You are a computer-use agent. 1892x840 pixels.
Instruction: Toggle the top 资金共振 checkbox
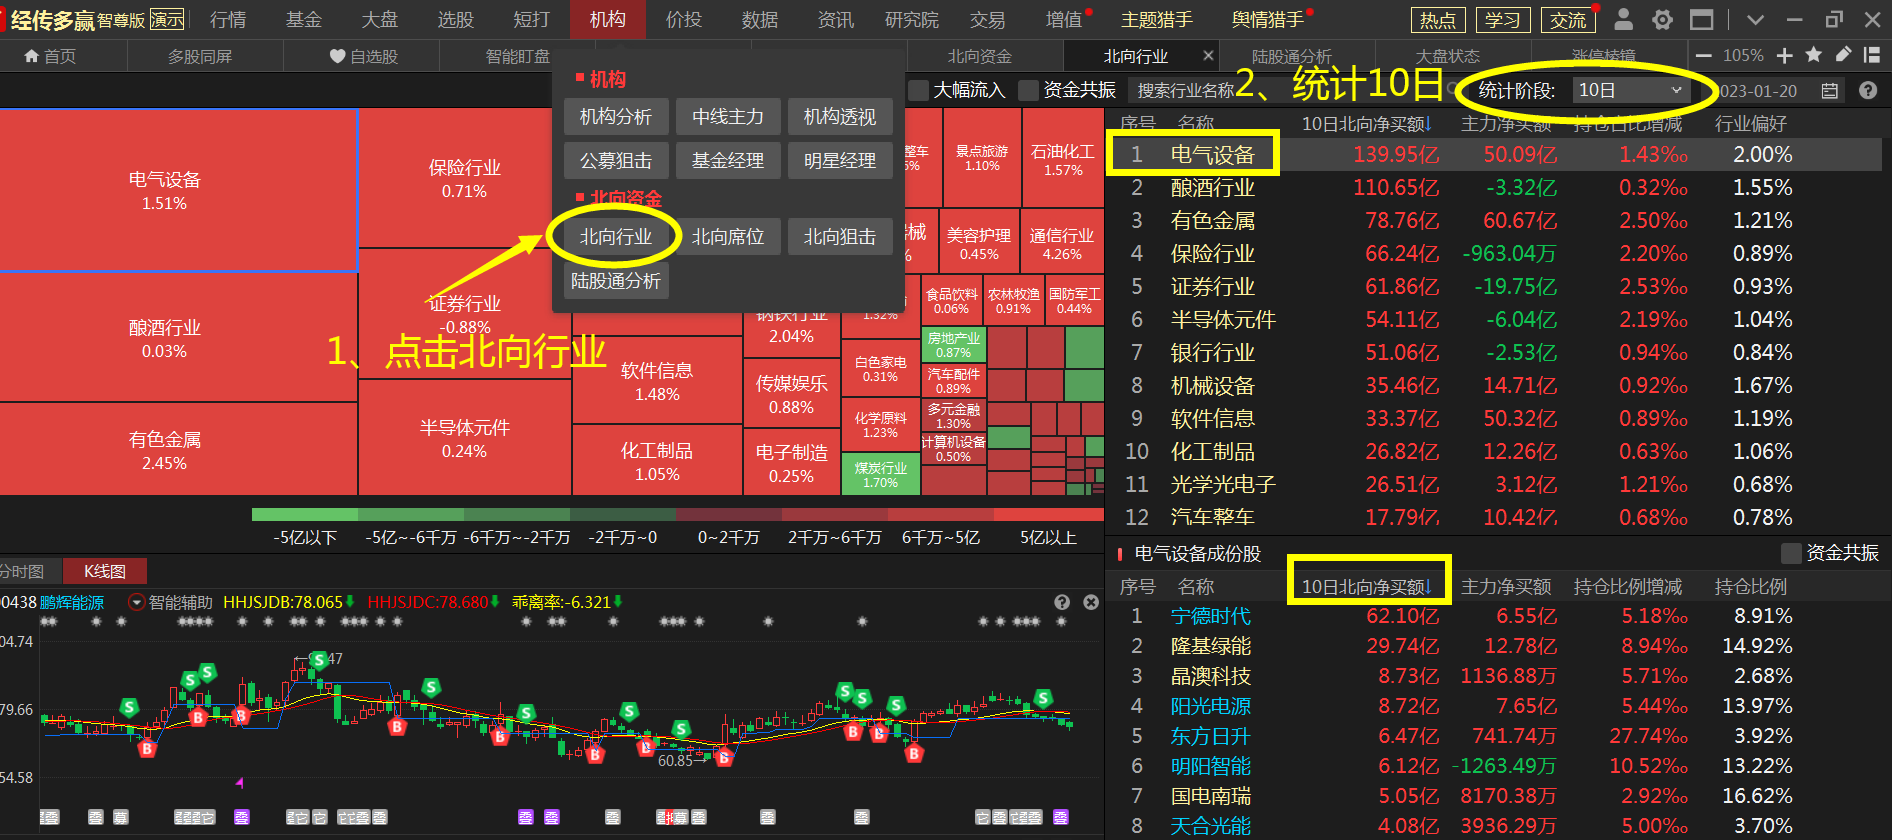coord(1028,91)
